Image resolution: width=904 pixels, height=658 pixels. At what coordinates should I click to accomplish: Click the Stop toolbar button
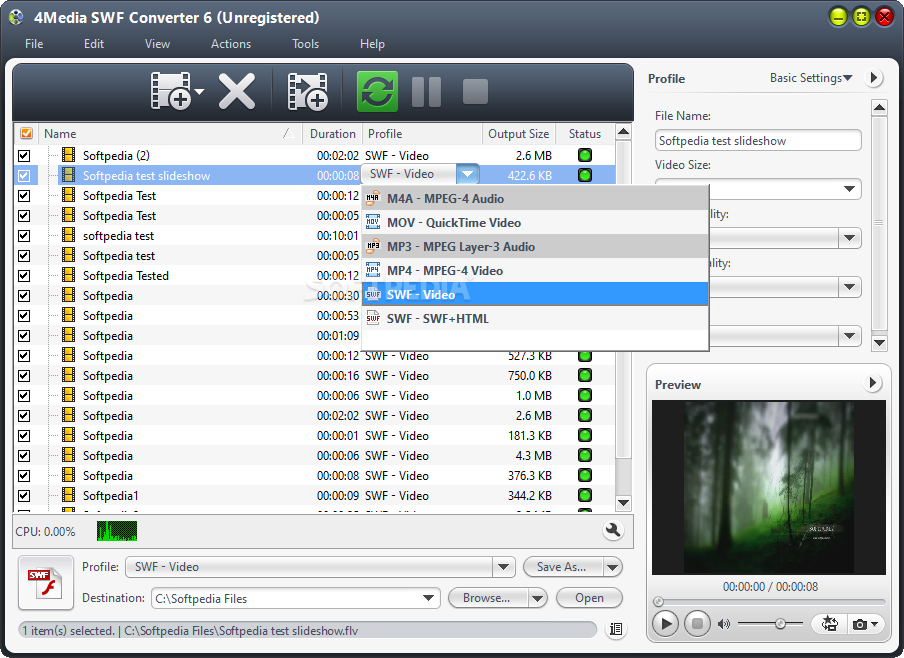pyautogui.click(x=475, y=91)
